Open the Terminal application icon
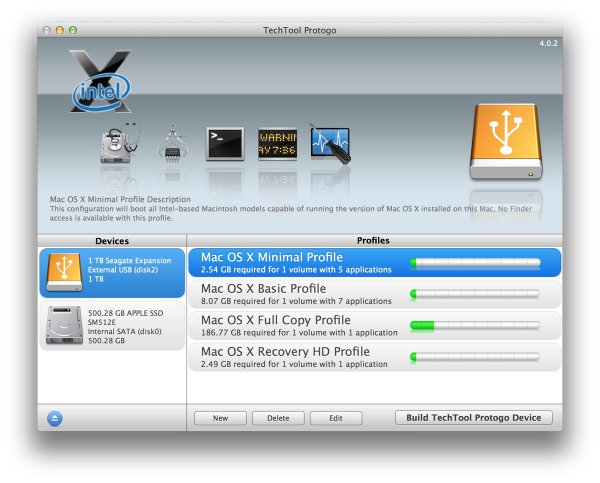The image size is (600, 483). (225, 144)
